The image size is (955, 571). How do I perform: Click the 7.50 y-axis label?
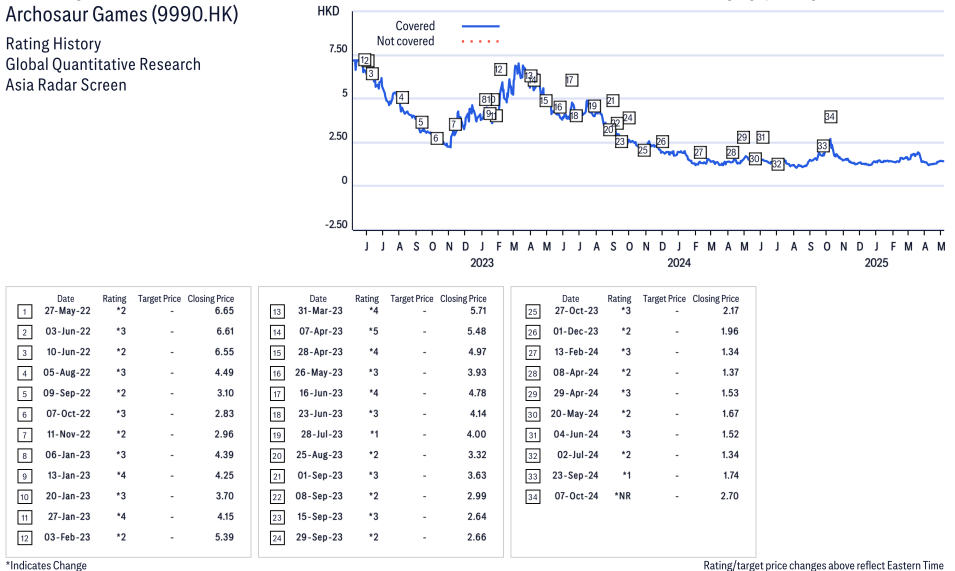(338, 49)
